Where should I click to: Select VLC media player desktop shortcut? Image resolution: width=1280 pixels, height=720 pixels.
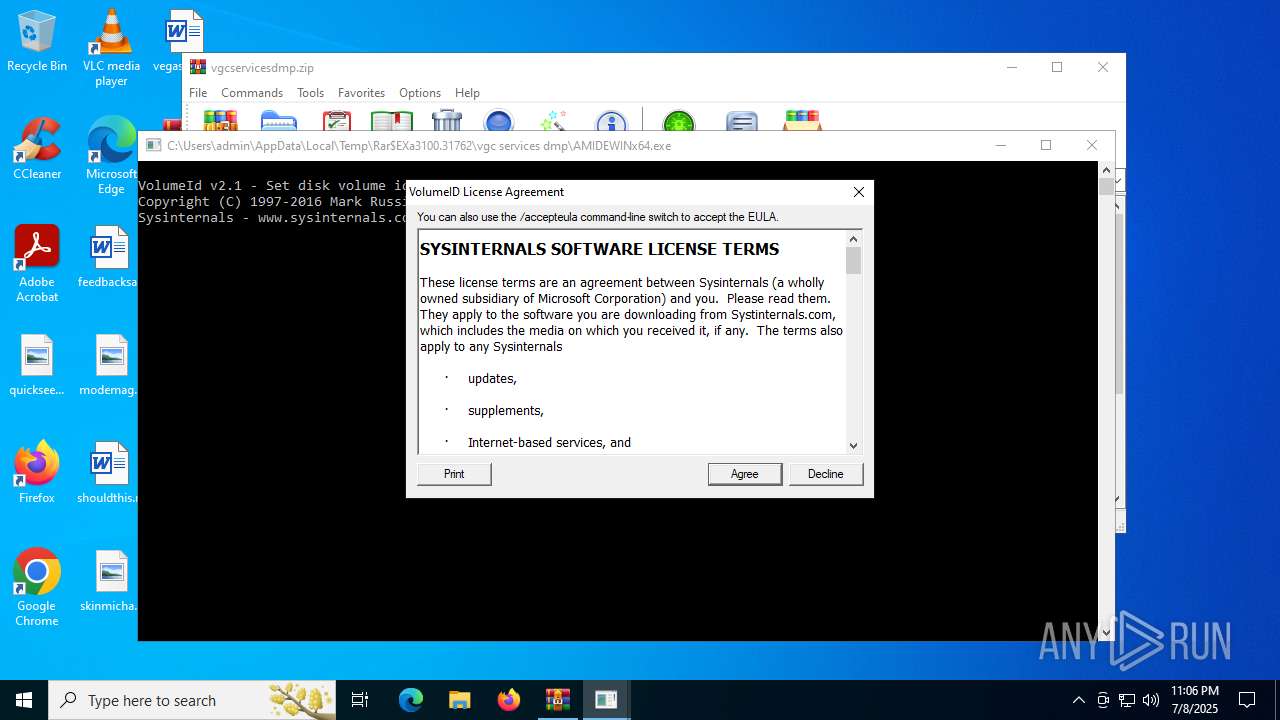tap(111, 47)
